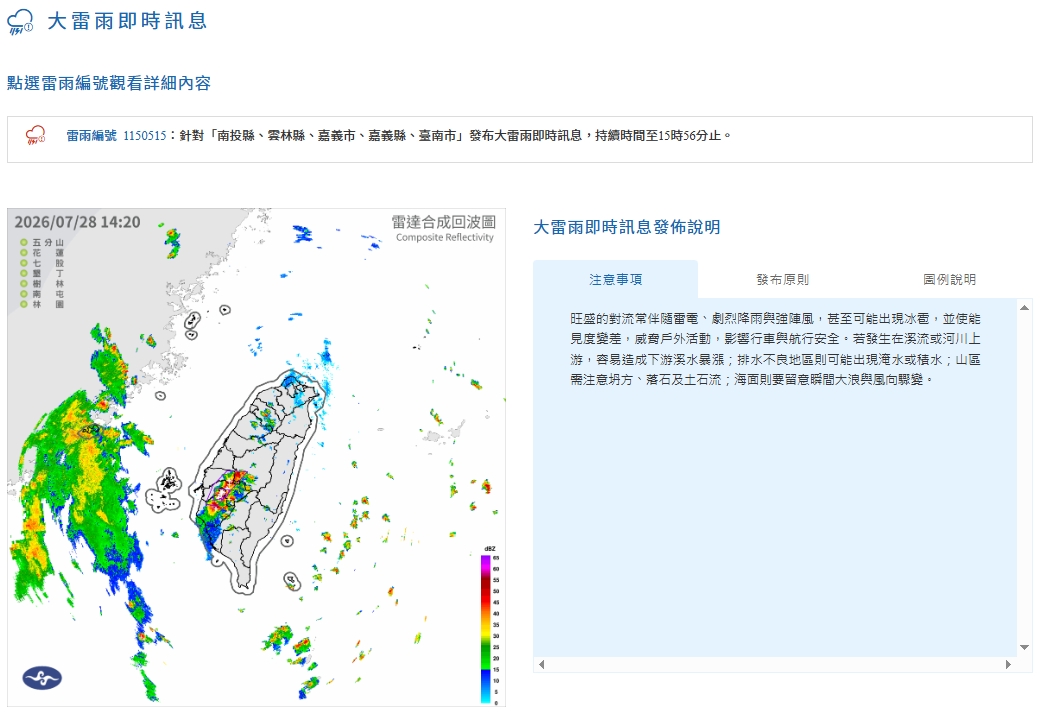Open thunderstorm alert number 1150515
This screenshot has height=717, width=1051.
click(144, 135)
